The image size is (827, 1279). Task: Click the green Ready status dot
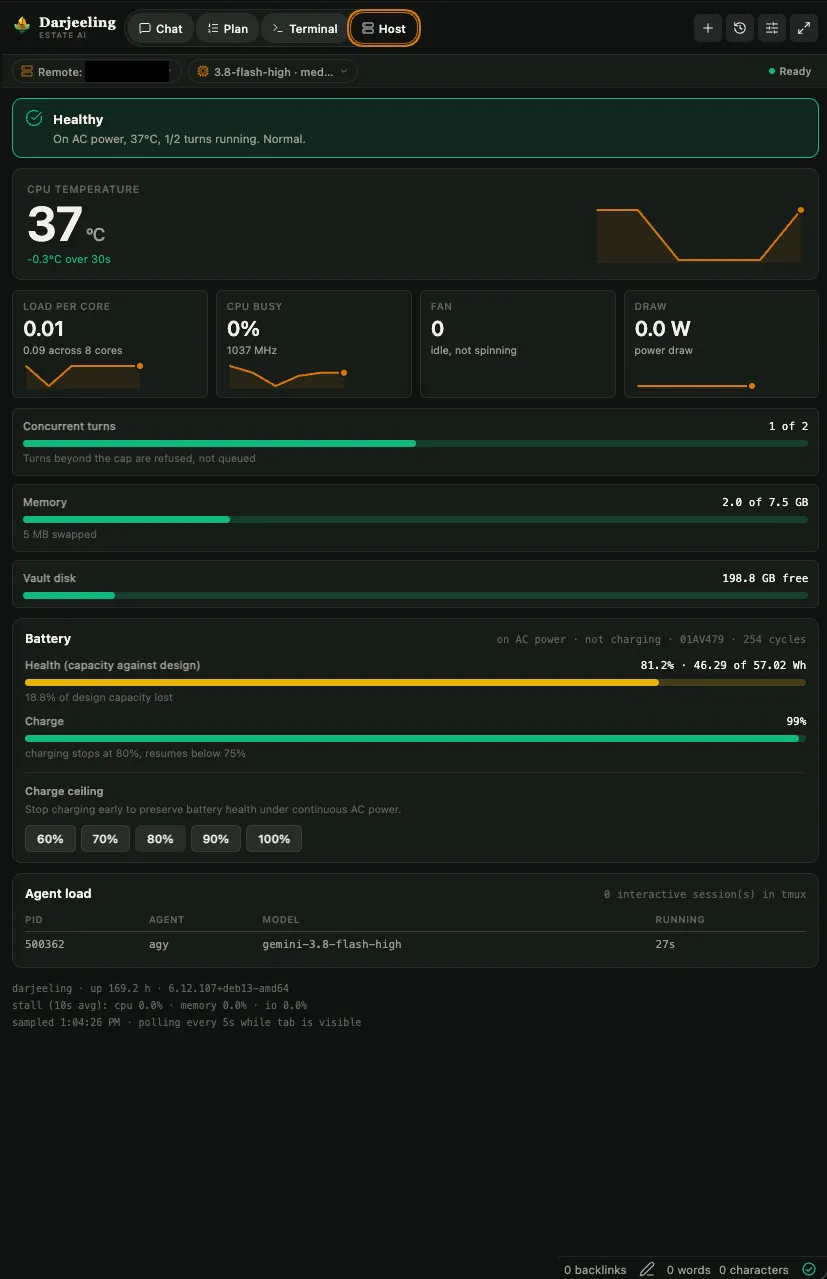coord(771,71)
